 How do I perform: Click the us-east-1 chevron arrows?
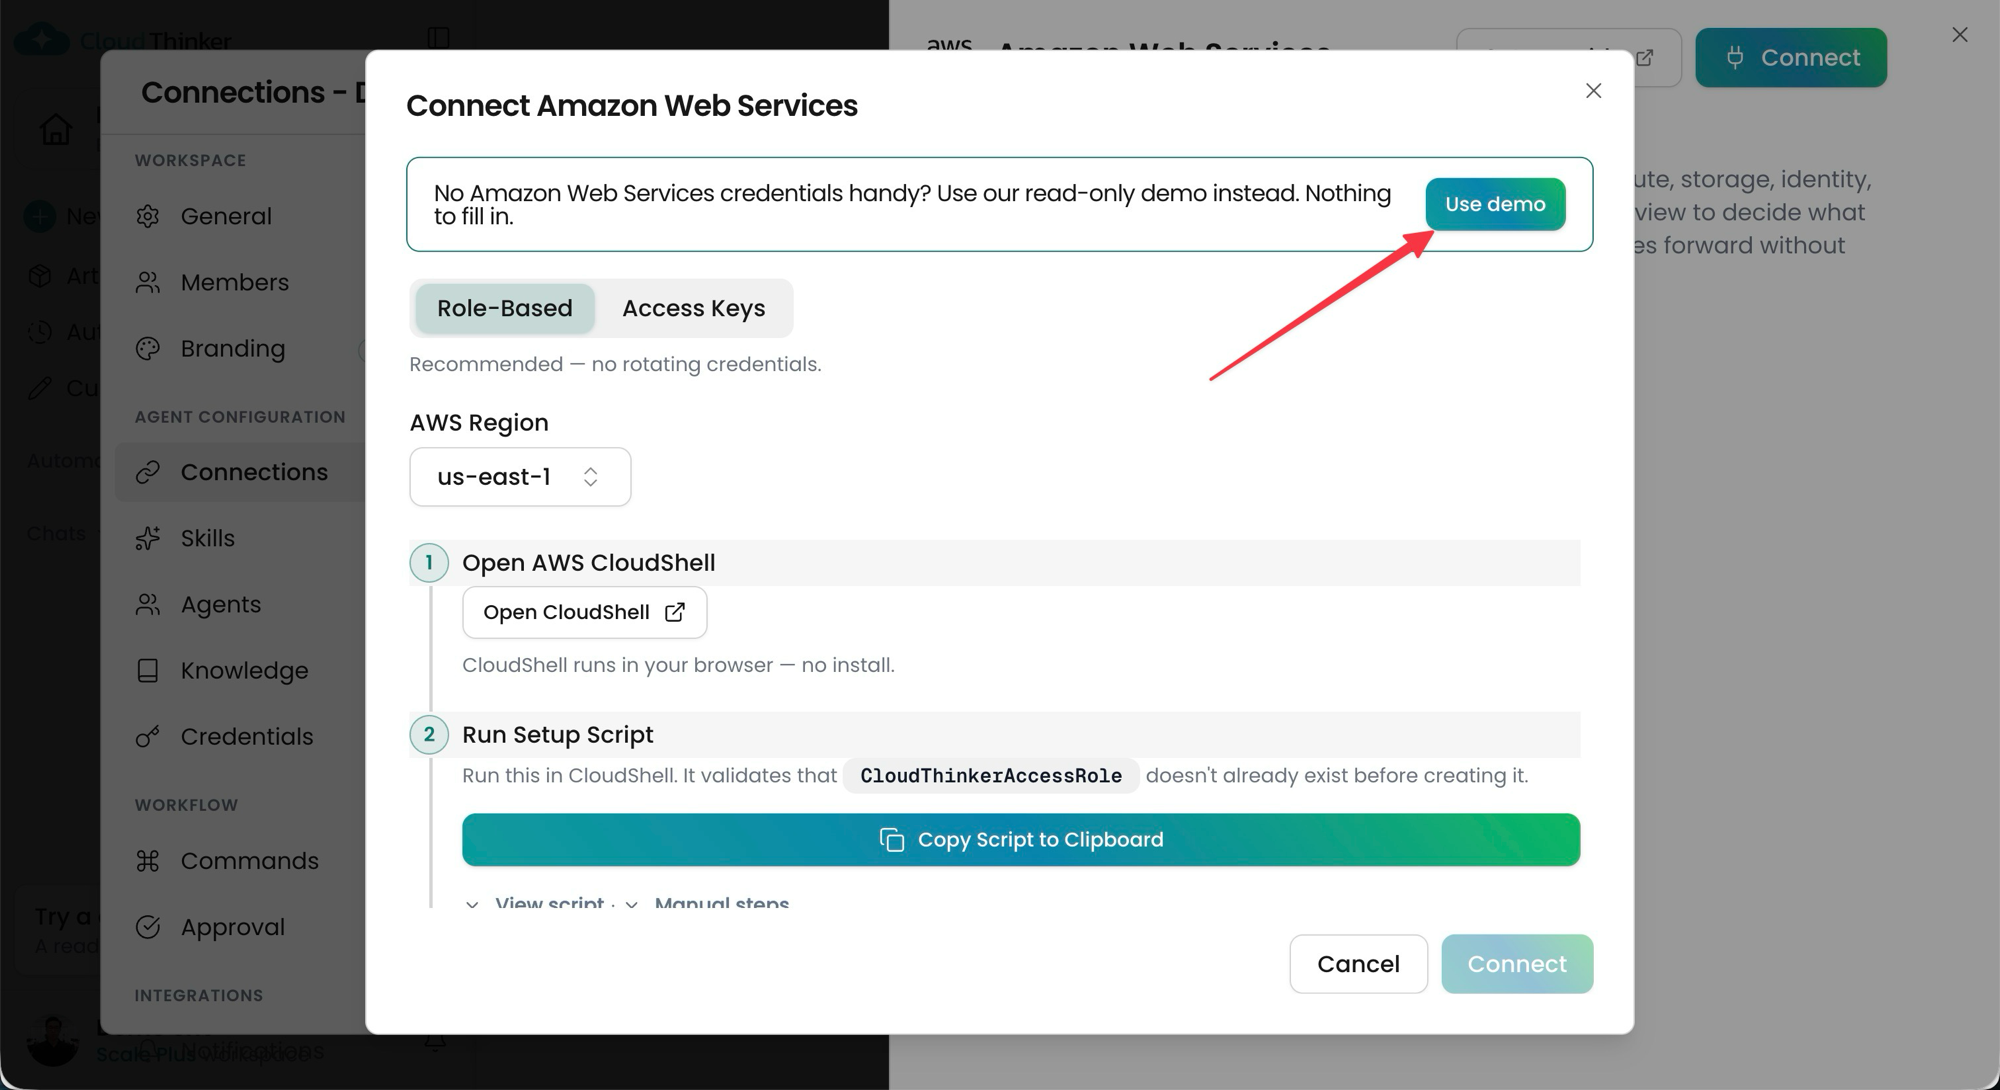click(x=591, y=477)
